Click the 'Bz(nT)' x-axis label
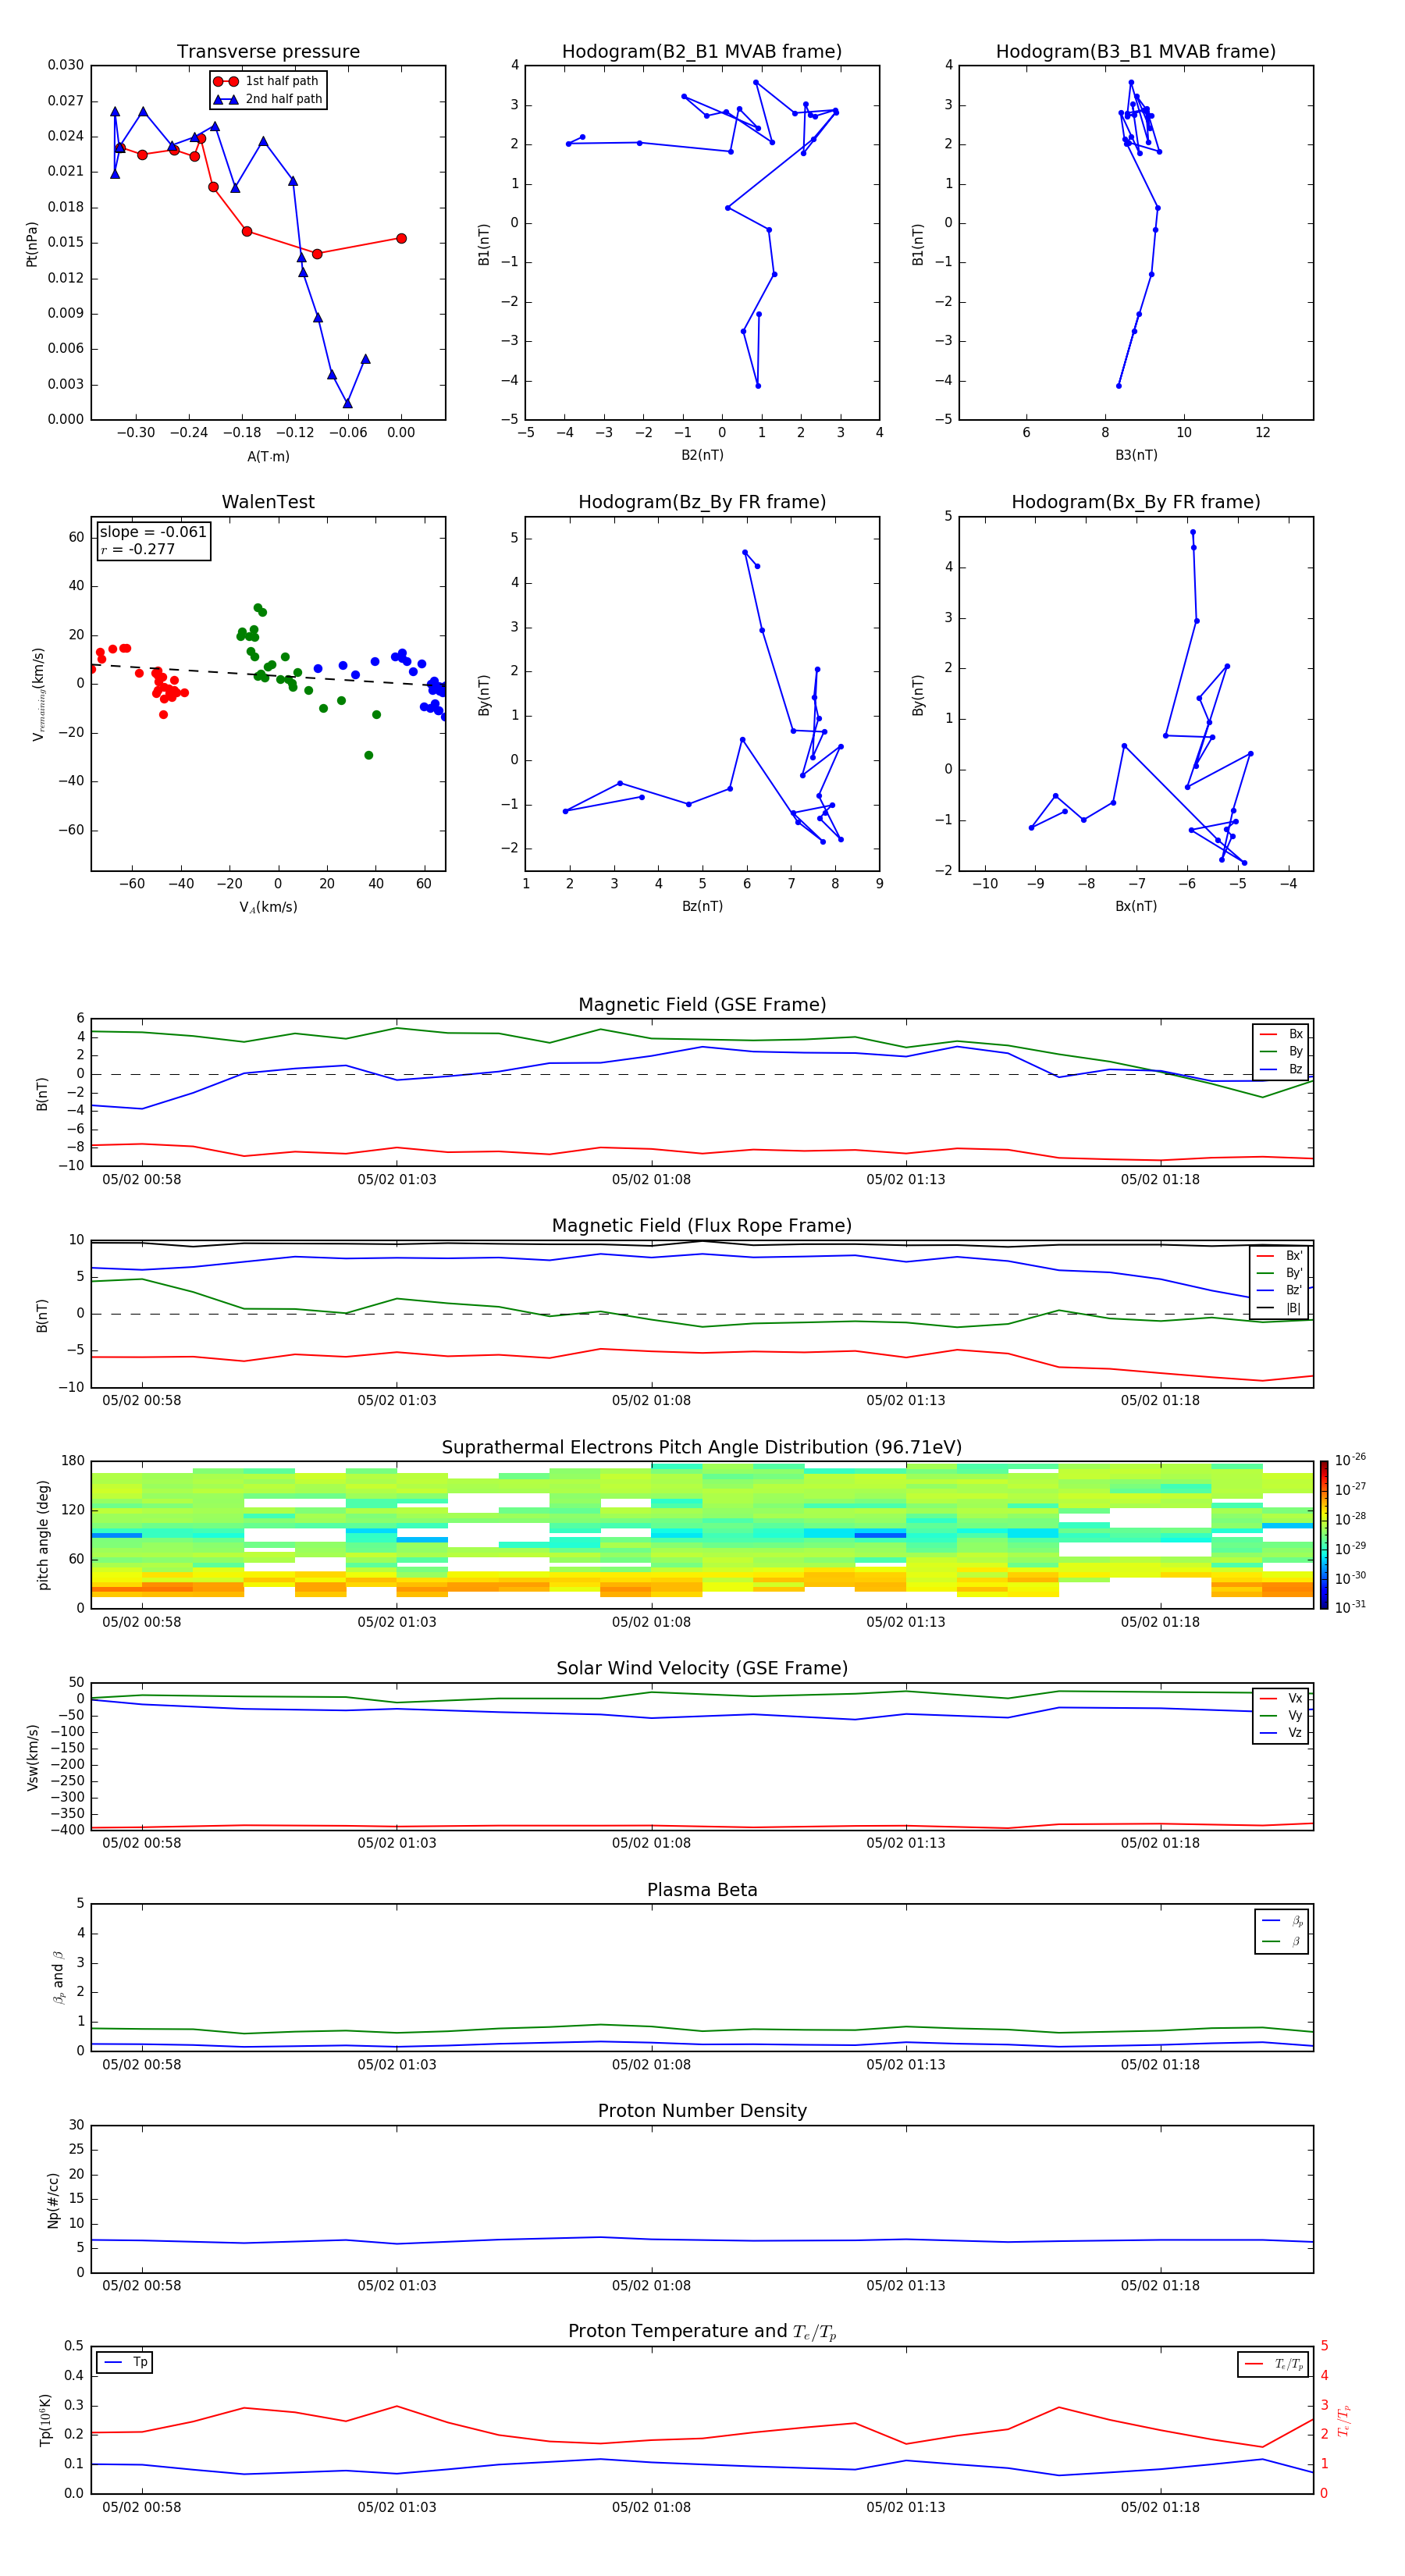The image size is (1405, 2576). coord(702,906)
